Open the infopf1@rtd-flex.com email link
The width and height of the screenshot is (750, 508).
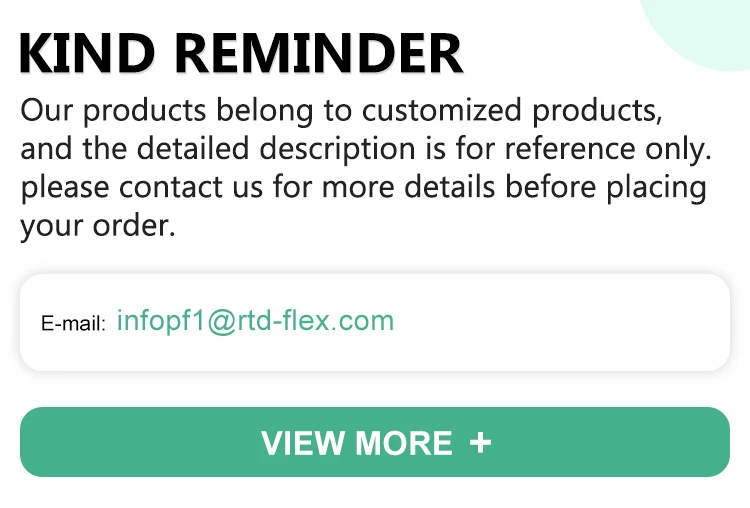point(255,321)
